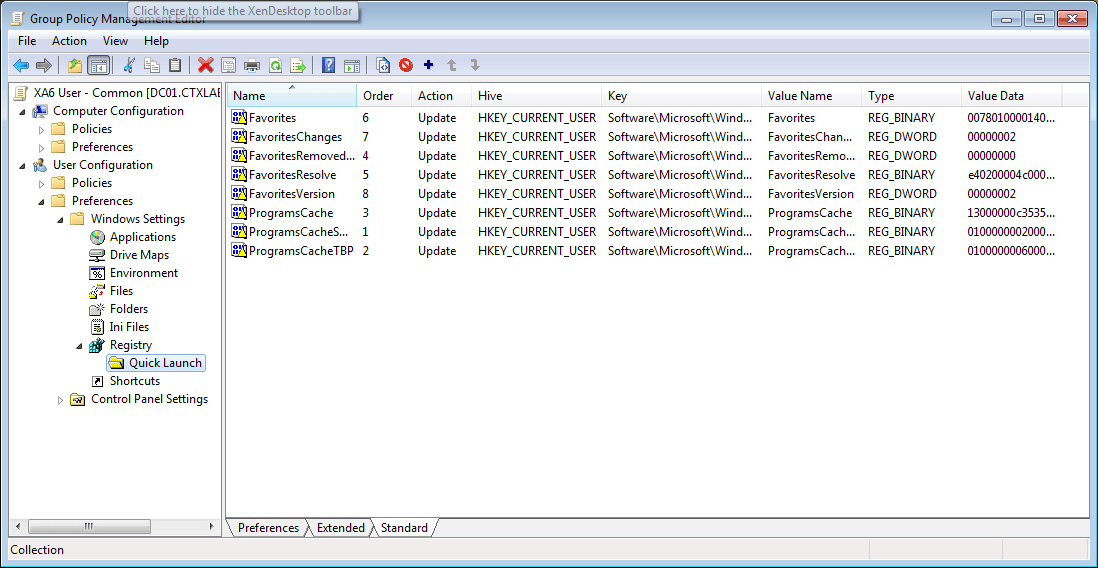The height and width of the screenshot is (568, 1098).
Task: Sort list by the Name column header
Action: [291, 96]
